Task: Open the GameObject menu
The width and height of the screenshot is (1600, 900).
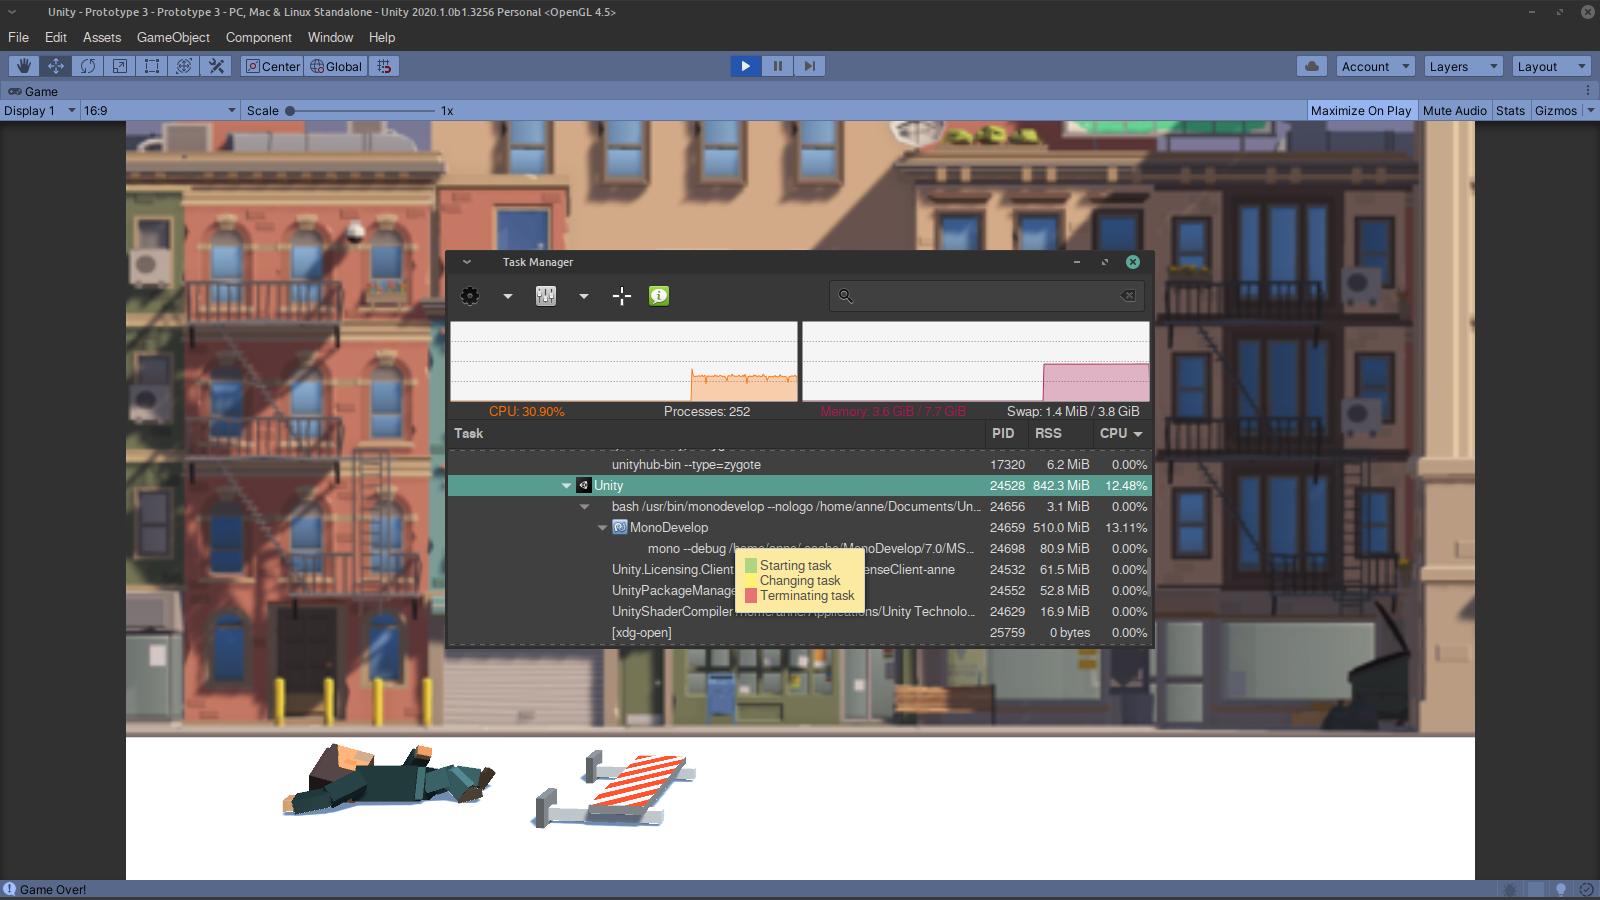Action: 173,37
